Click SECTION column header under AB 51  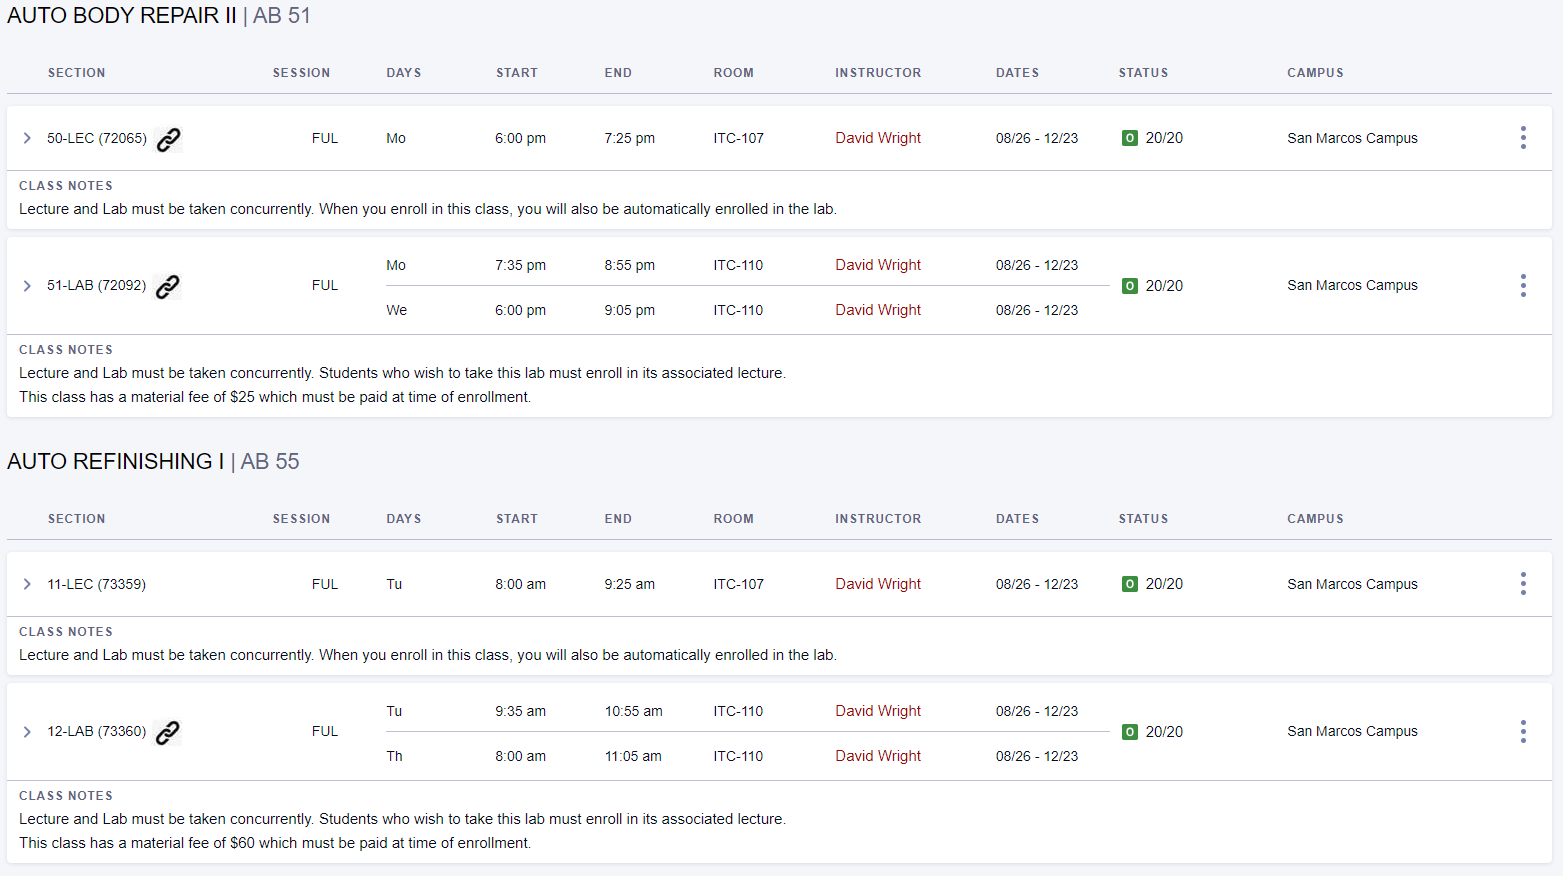(76, 73)
